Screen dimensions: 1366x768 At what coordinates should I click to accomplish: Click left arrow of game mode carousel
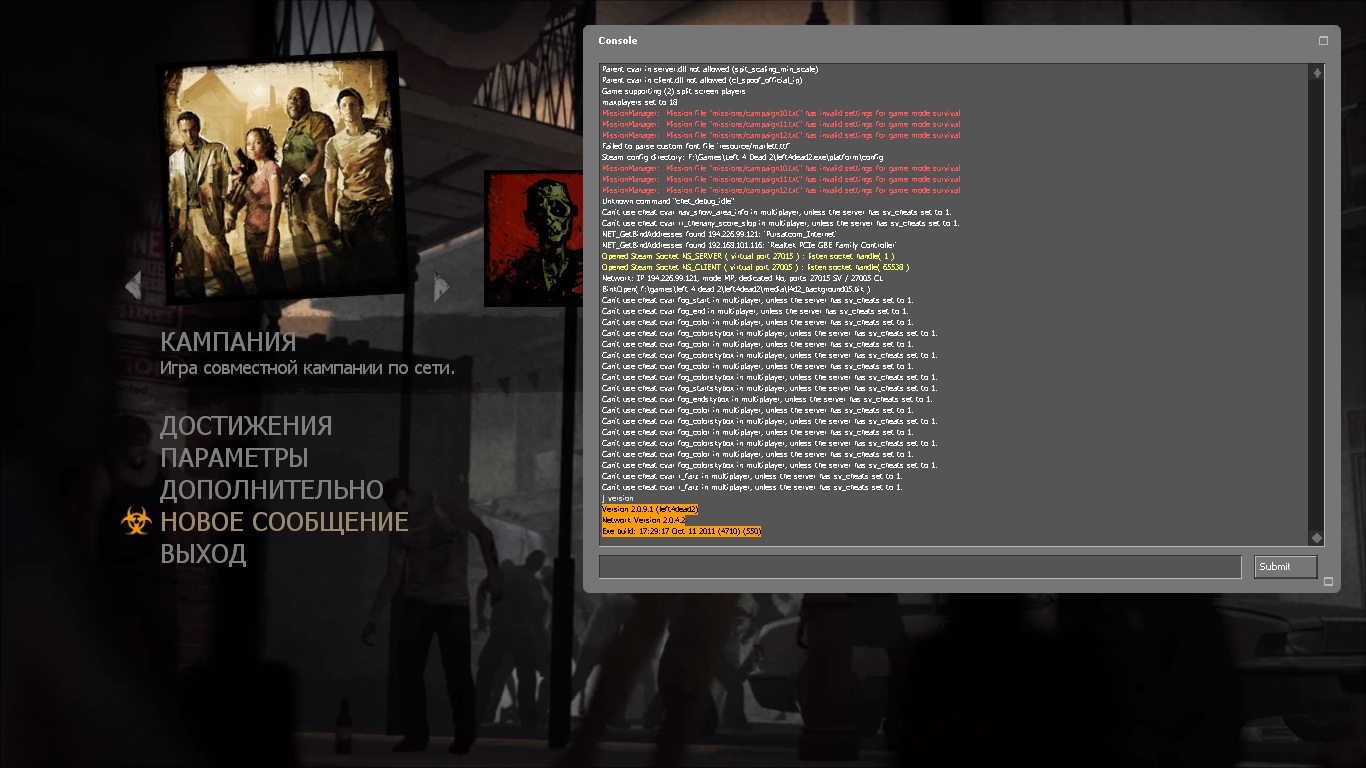point(133,286)
